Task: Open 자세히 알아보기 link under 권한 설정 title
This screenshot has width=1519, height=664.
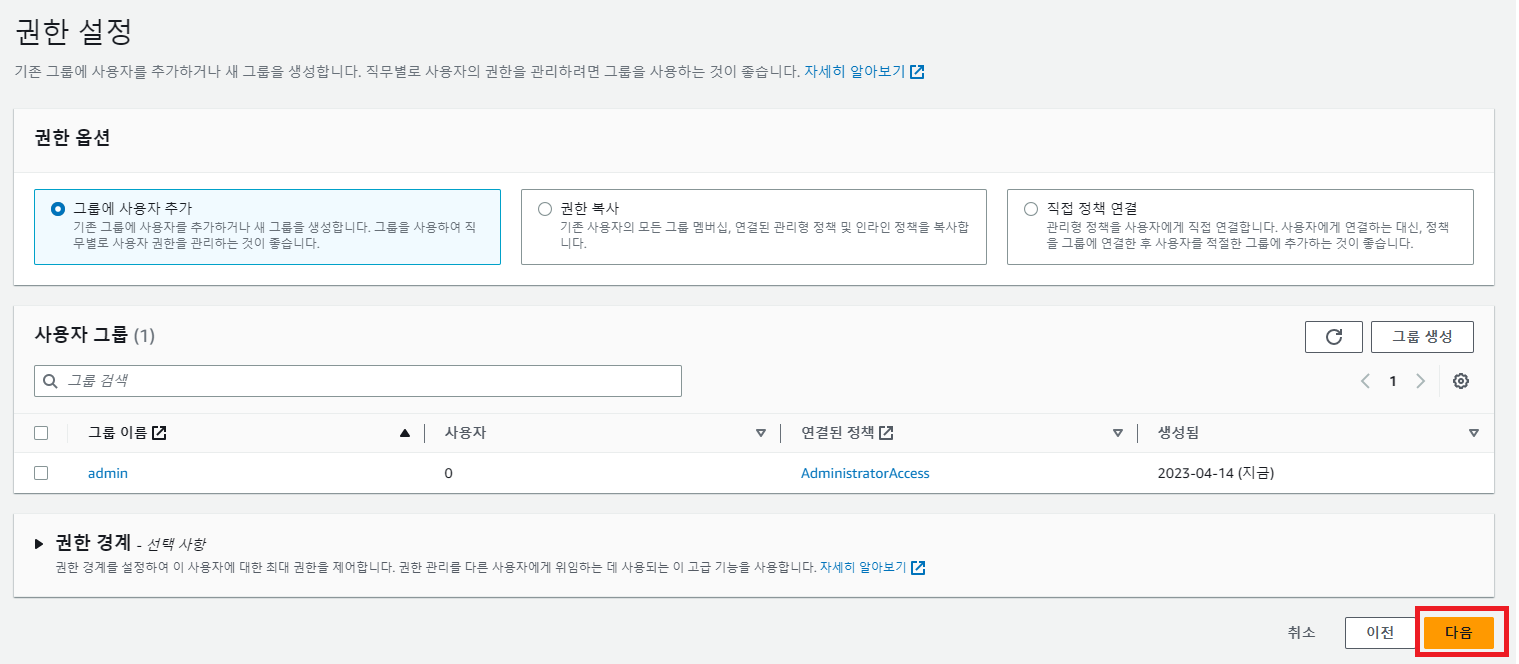Action: click(864, 72)
